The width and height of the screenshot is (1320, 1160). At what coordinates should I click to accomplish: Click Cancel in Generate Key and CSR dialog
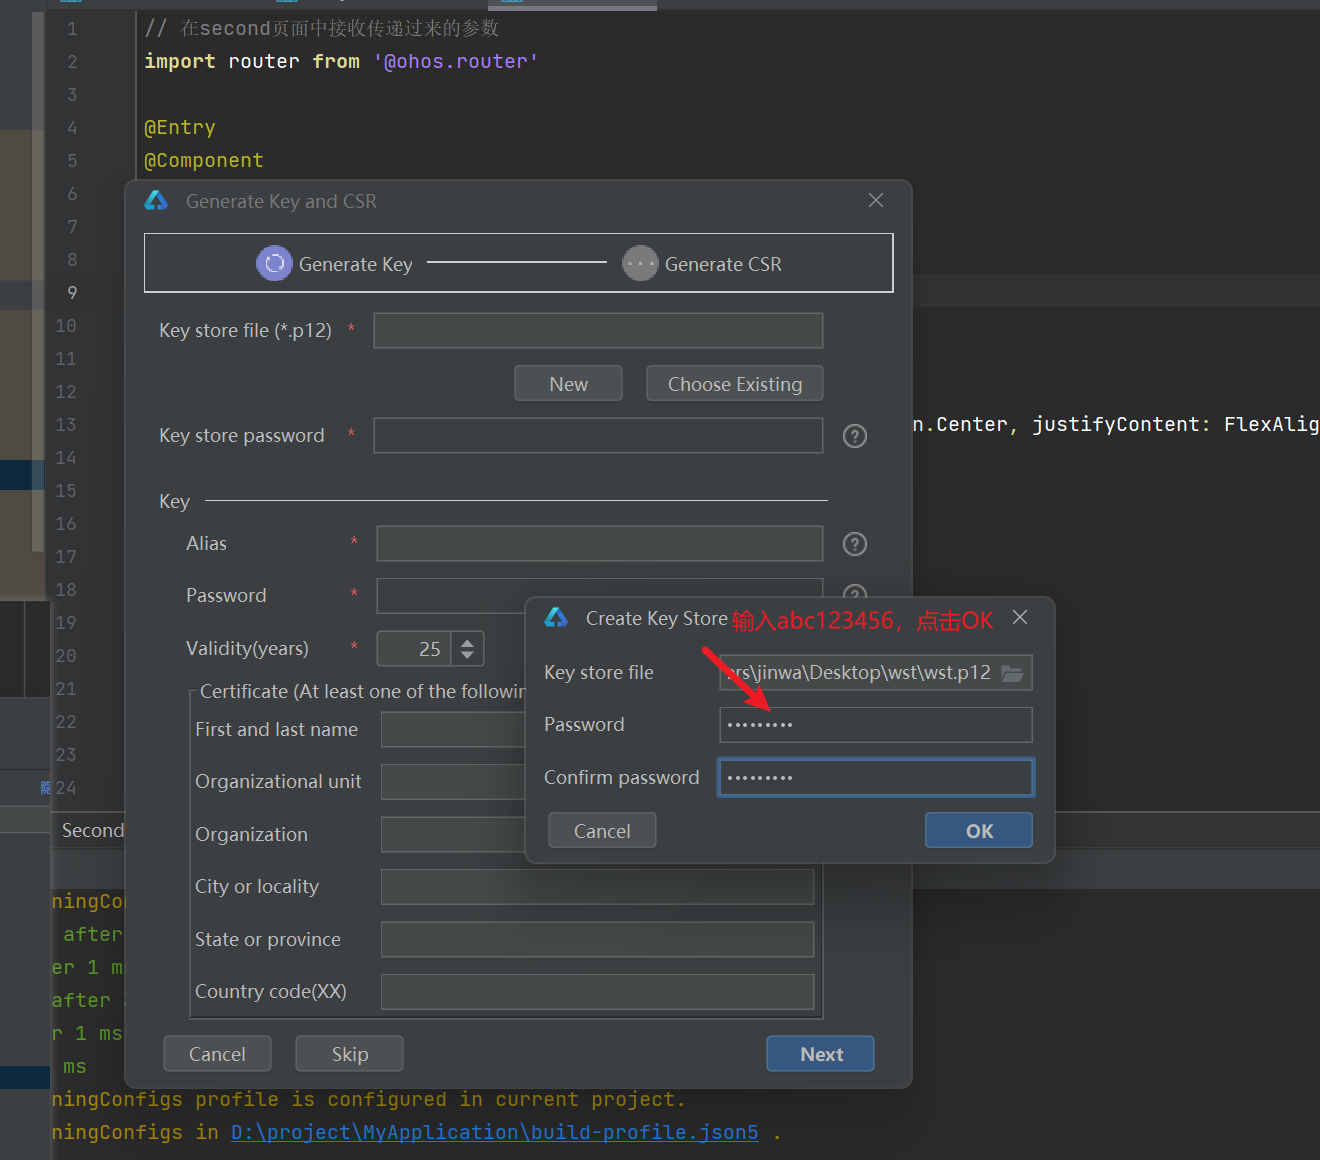(x=217, y=1054)
